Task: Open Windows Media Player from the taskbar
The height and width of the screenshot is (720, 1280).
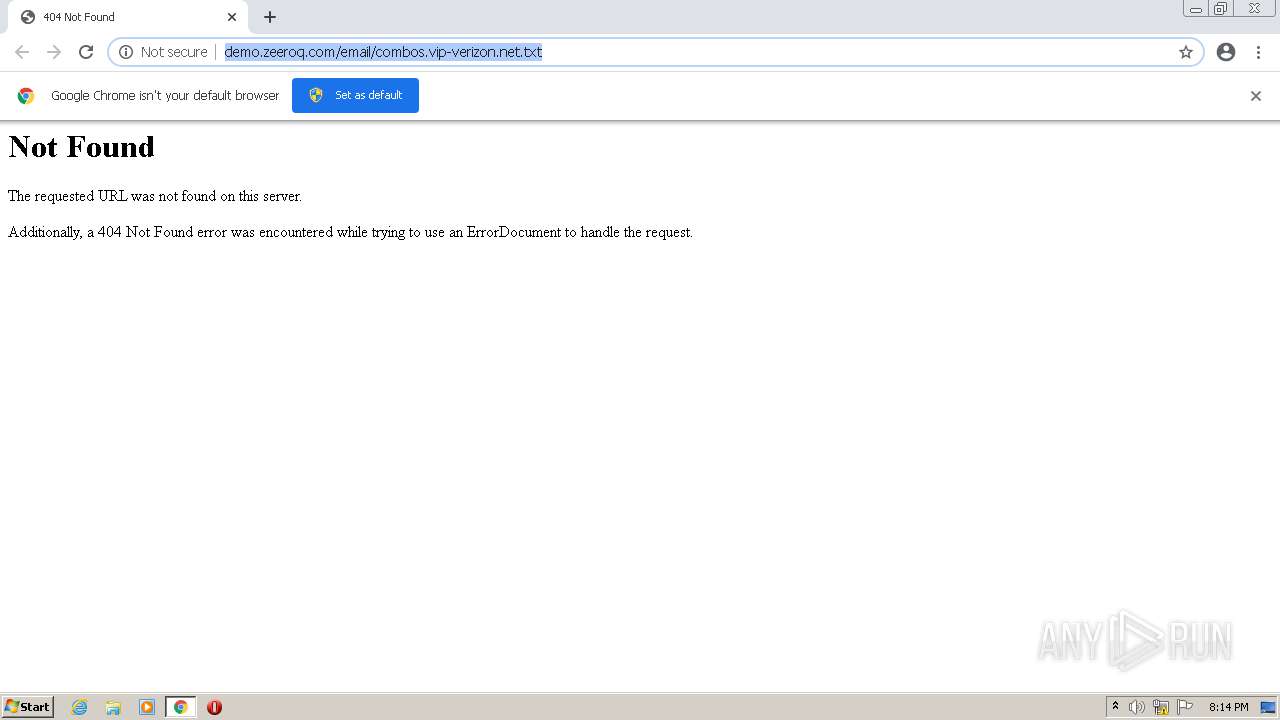Action: click(147, 707)
